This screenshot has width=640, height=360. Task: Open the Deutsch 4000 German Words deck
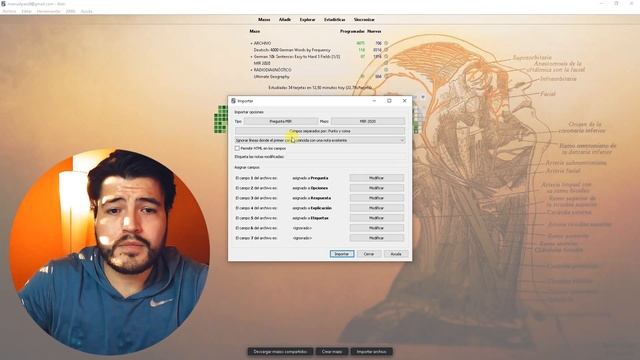click(x=292, y=50)
